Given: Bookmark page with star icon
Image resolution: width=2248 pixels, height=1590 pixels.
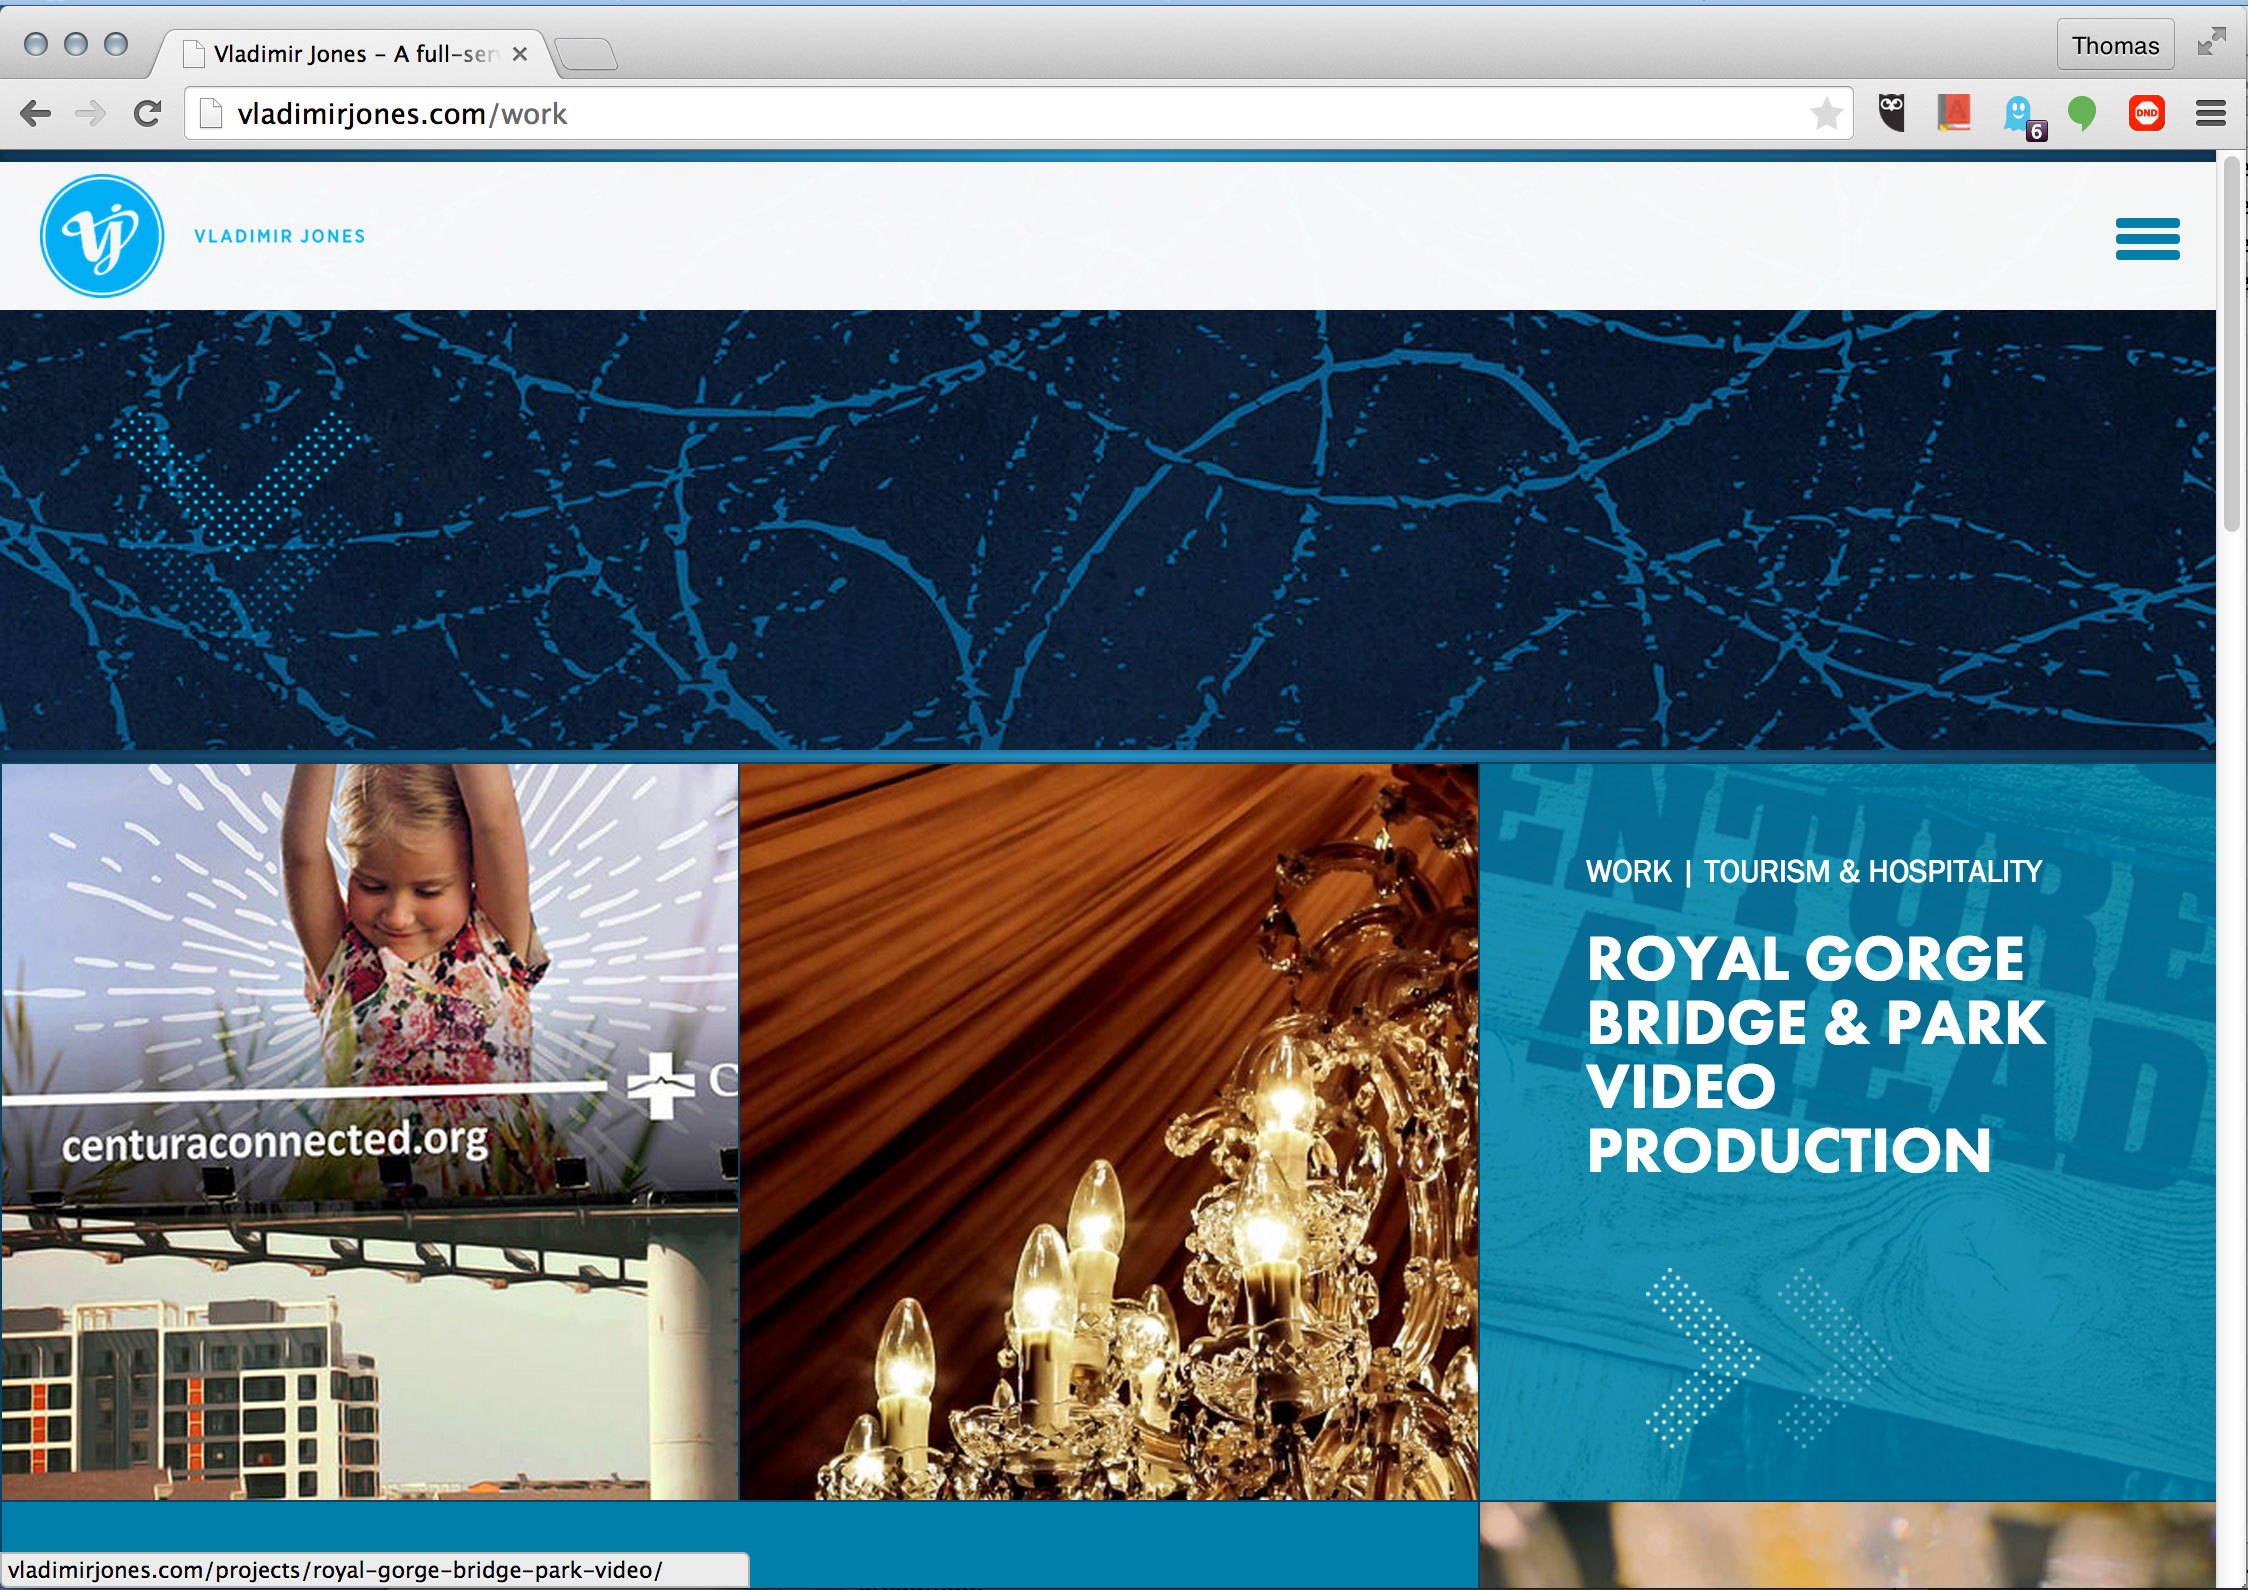Looking at the screenshot, I should pyautogui.click(x=1826, y=114).
